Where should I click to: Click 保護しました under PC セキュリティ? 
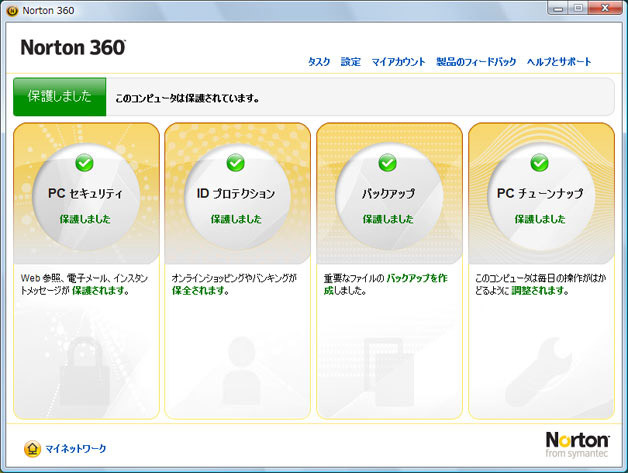click(x=85, y=219)
